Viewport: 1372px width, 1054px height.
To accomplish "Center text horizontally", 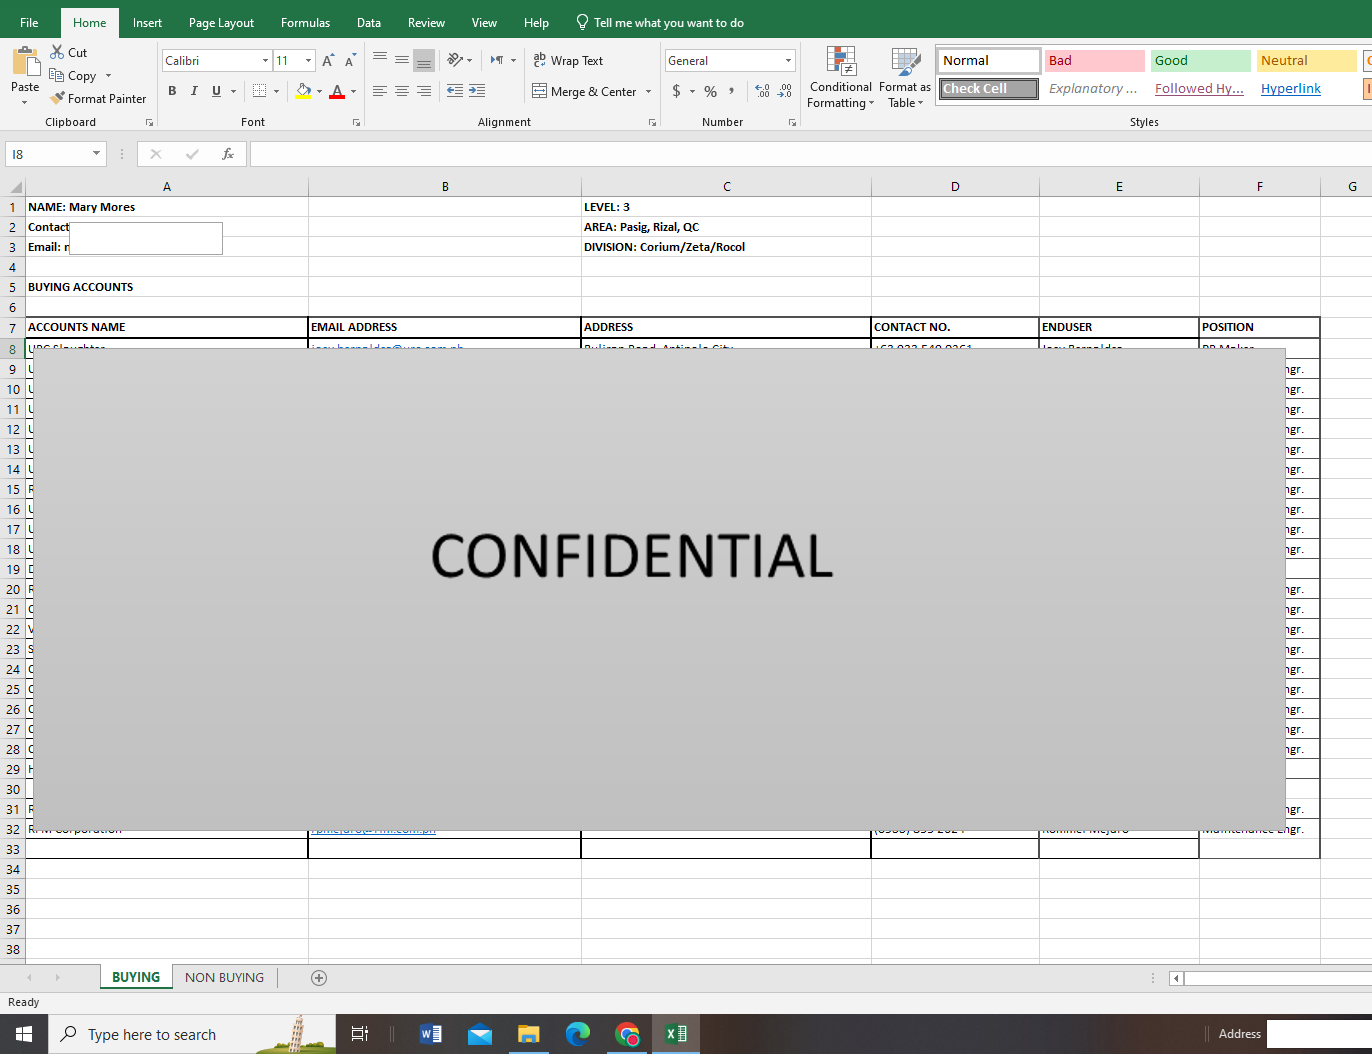I will pyautogui.click(x=402, y=91).
